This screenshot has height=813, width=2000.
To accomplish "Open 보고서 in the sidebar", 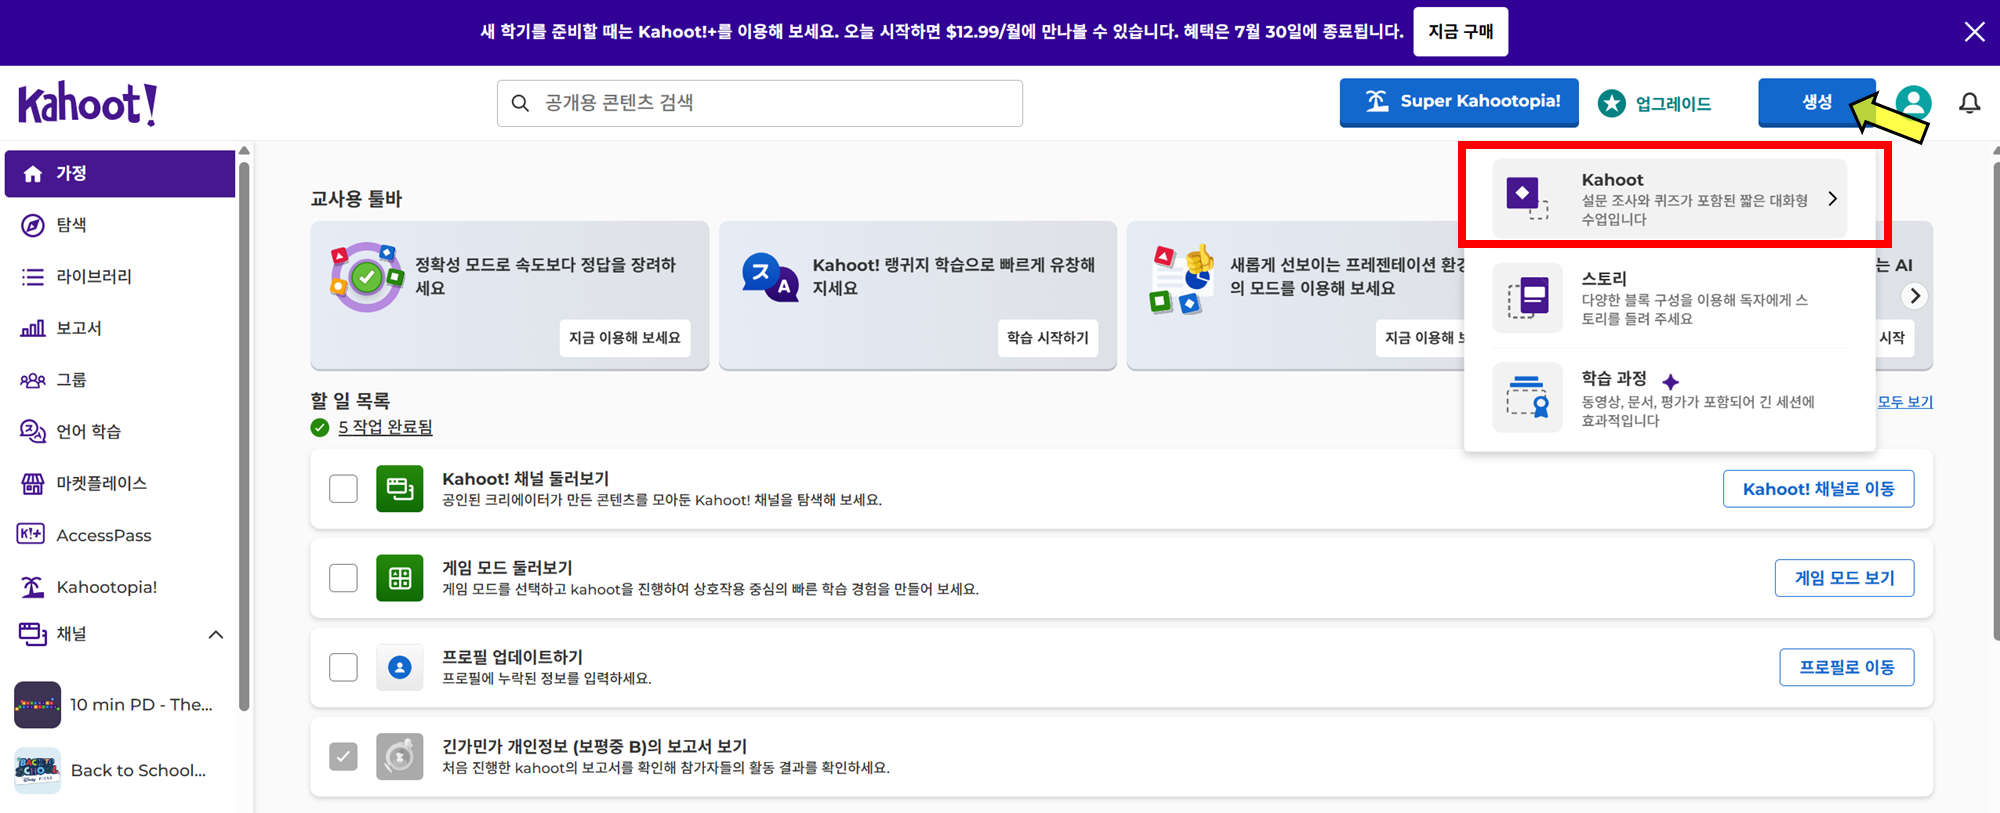I will pos(120,328).
